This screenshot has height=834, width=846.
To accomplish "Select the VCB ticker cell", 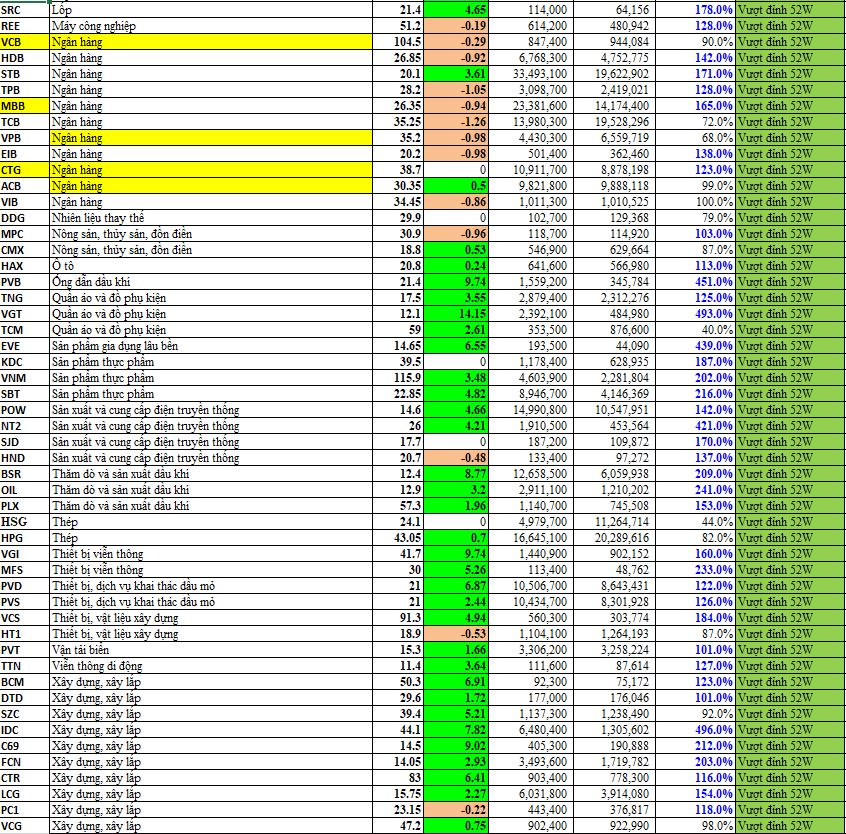I will pos(24,42).
